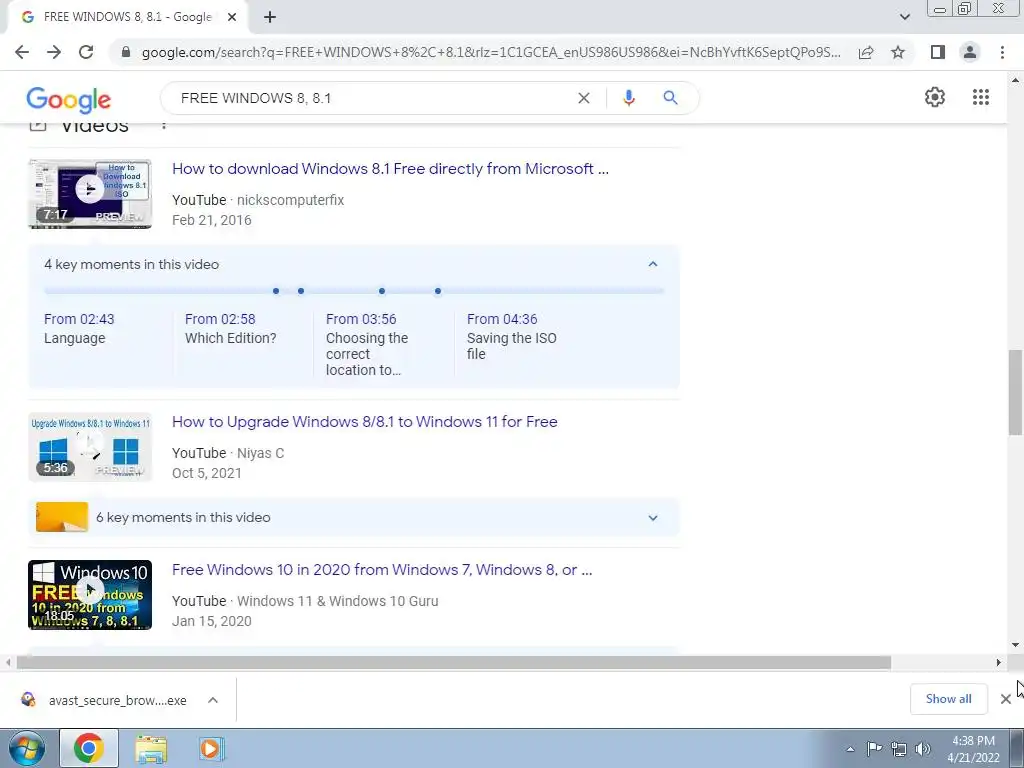Close the downloads bar
1024x768 pixels.
tap(1006, 699)
